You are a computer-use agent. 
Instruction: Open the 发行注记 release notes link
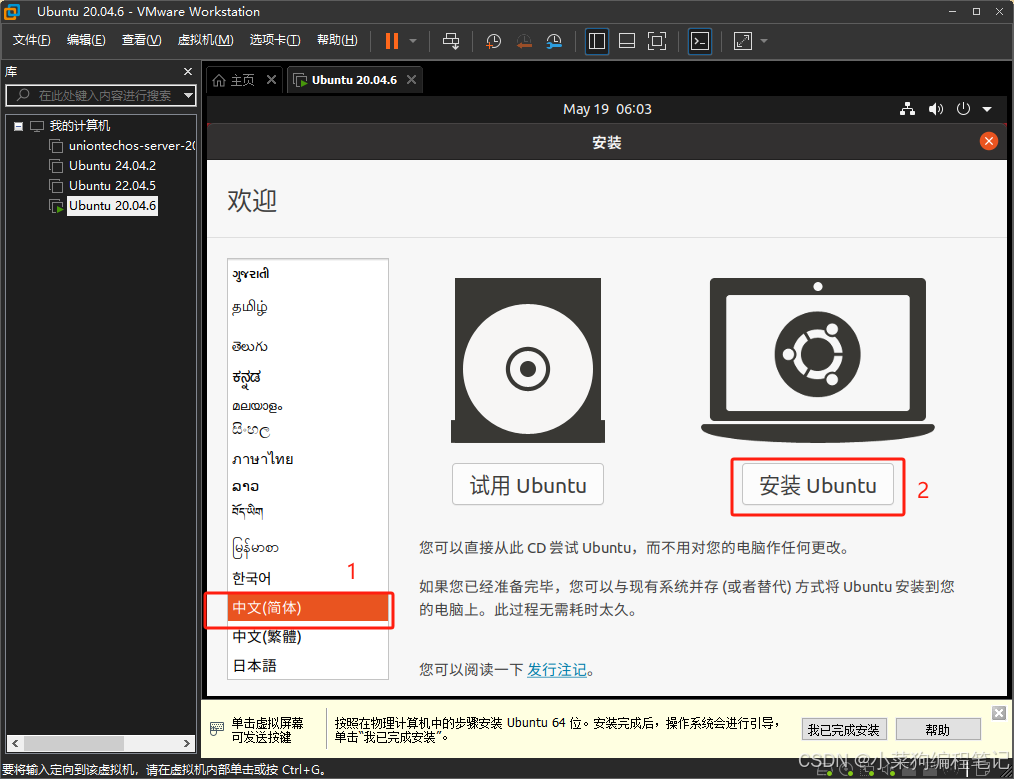point(556,670)
